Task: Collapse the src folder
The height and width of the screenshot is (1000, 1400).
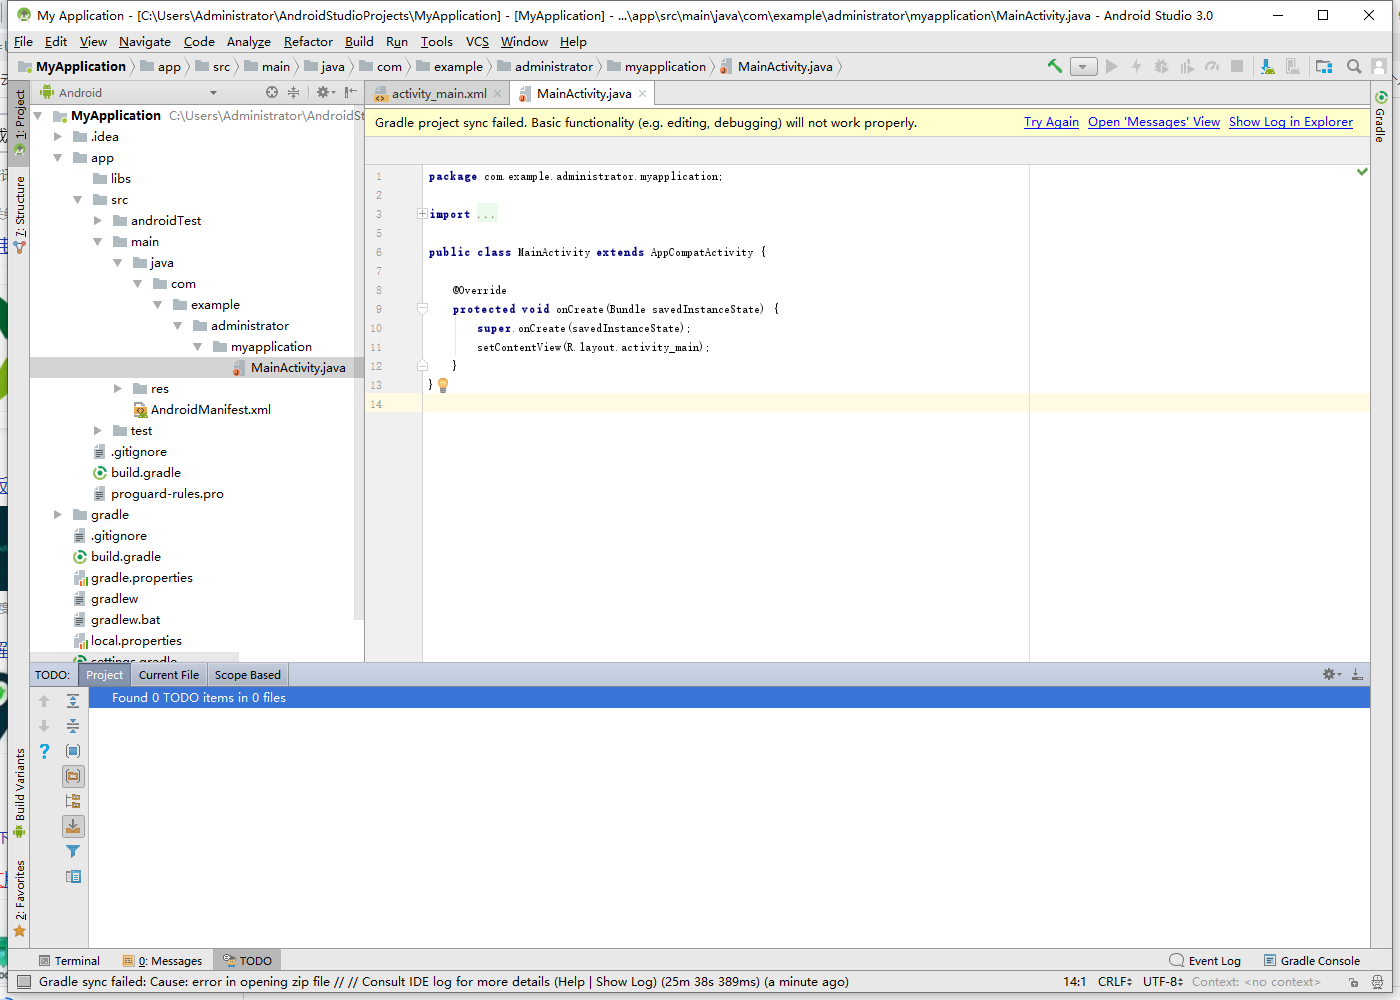Action: click(x=78, y=200)
